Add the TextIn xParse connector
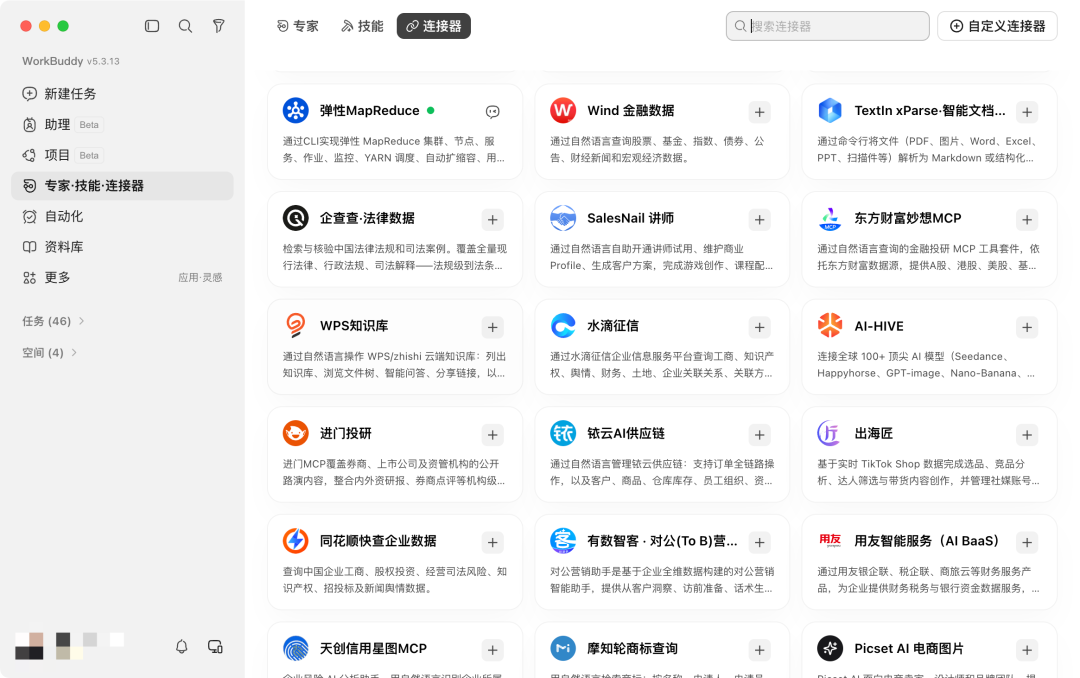 point(1027,112)
